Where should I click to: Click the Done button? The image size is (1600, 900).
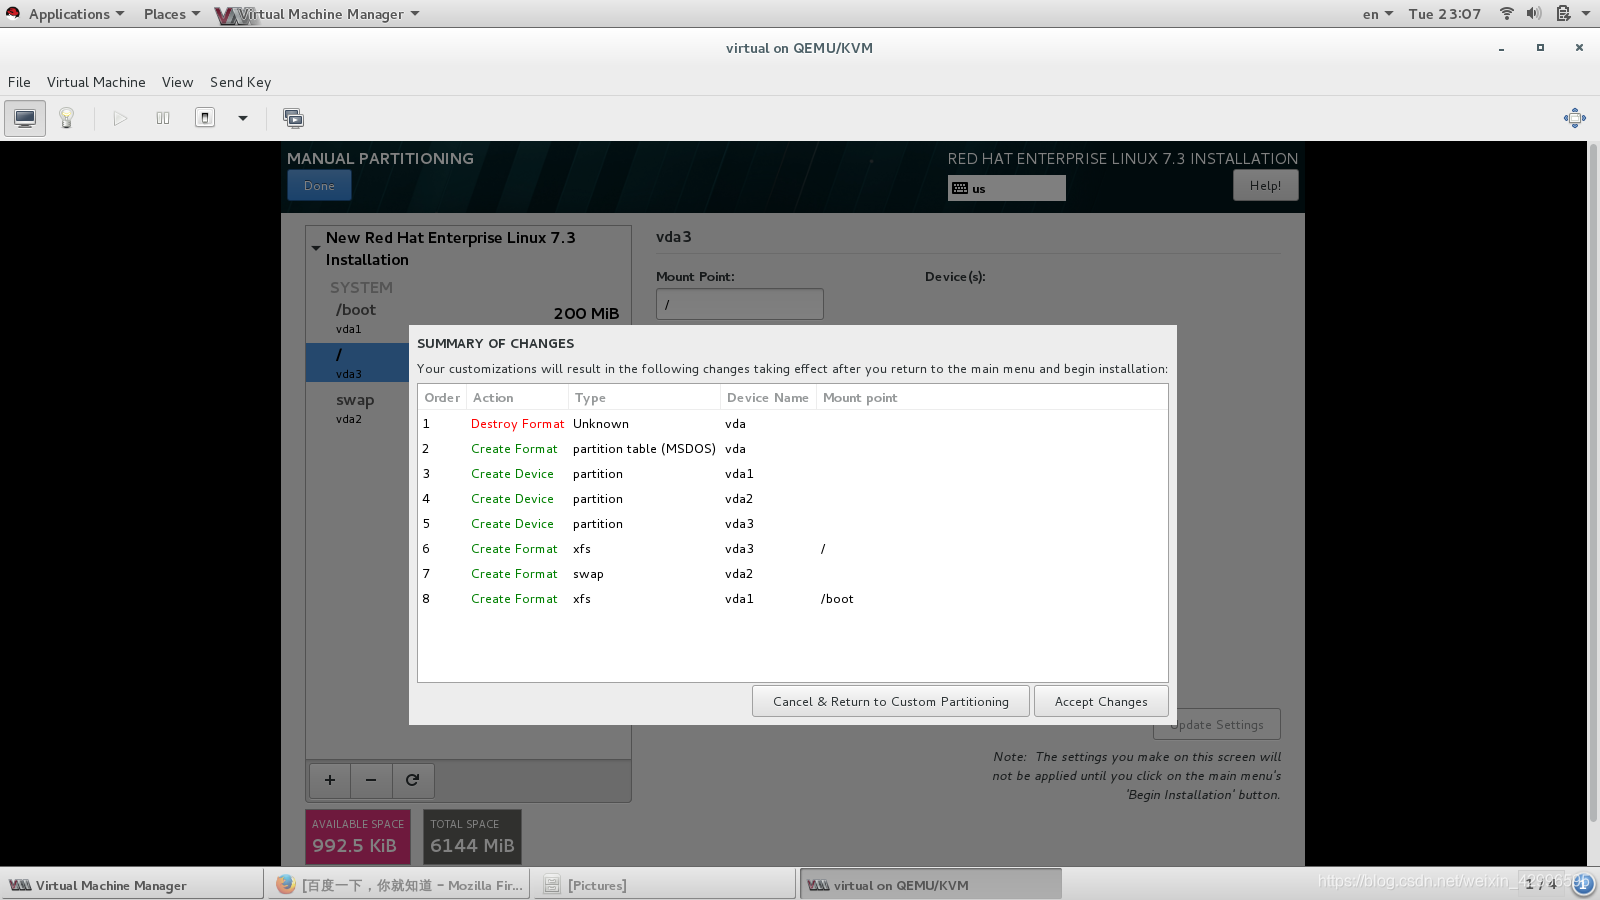[x=319, y=185]
